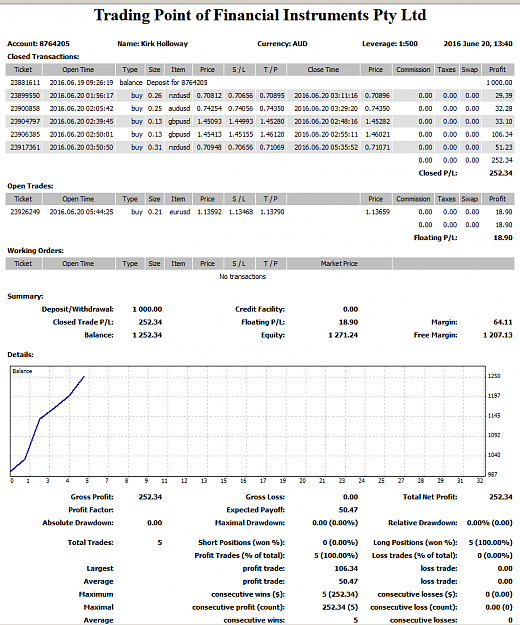Click the Gross Loss: label
This screenshot has height=625, width=520.
tap(265, 497)
